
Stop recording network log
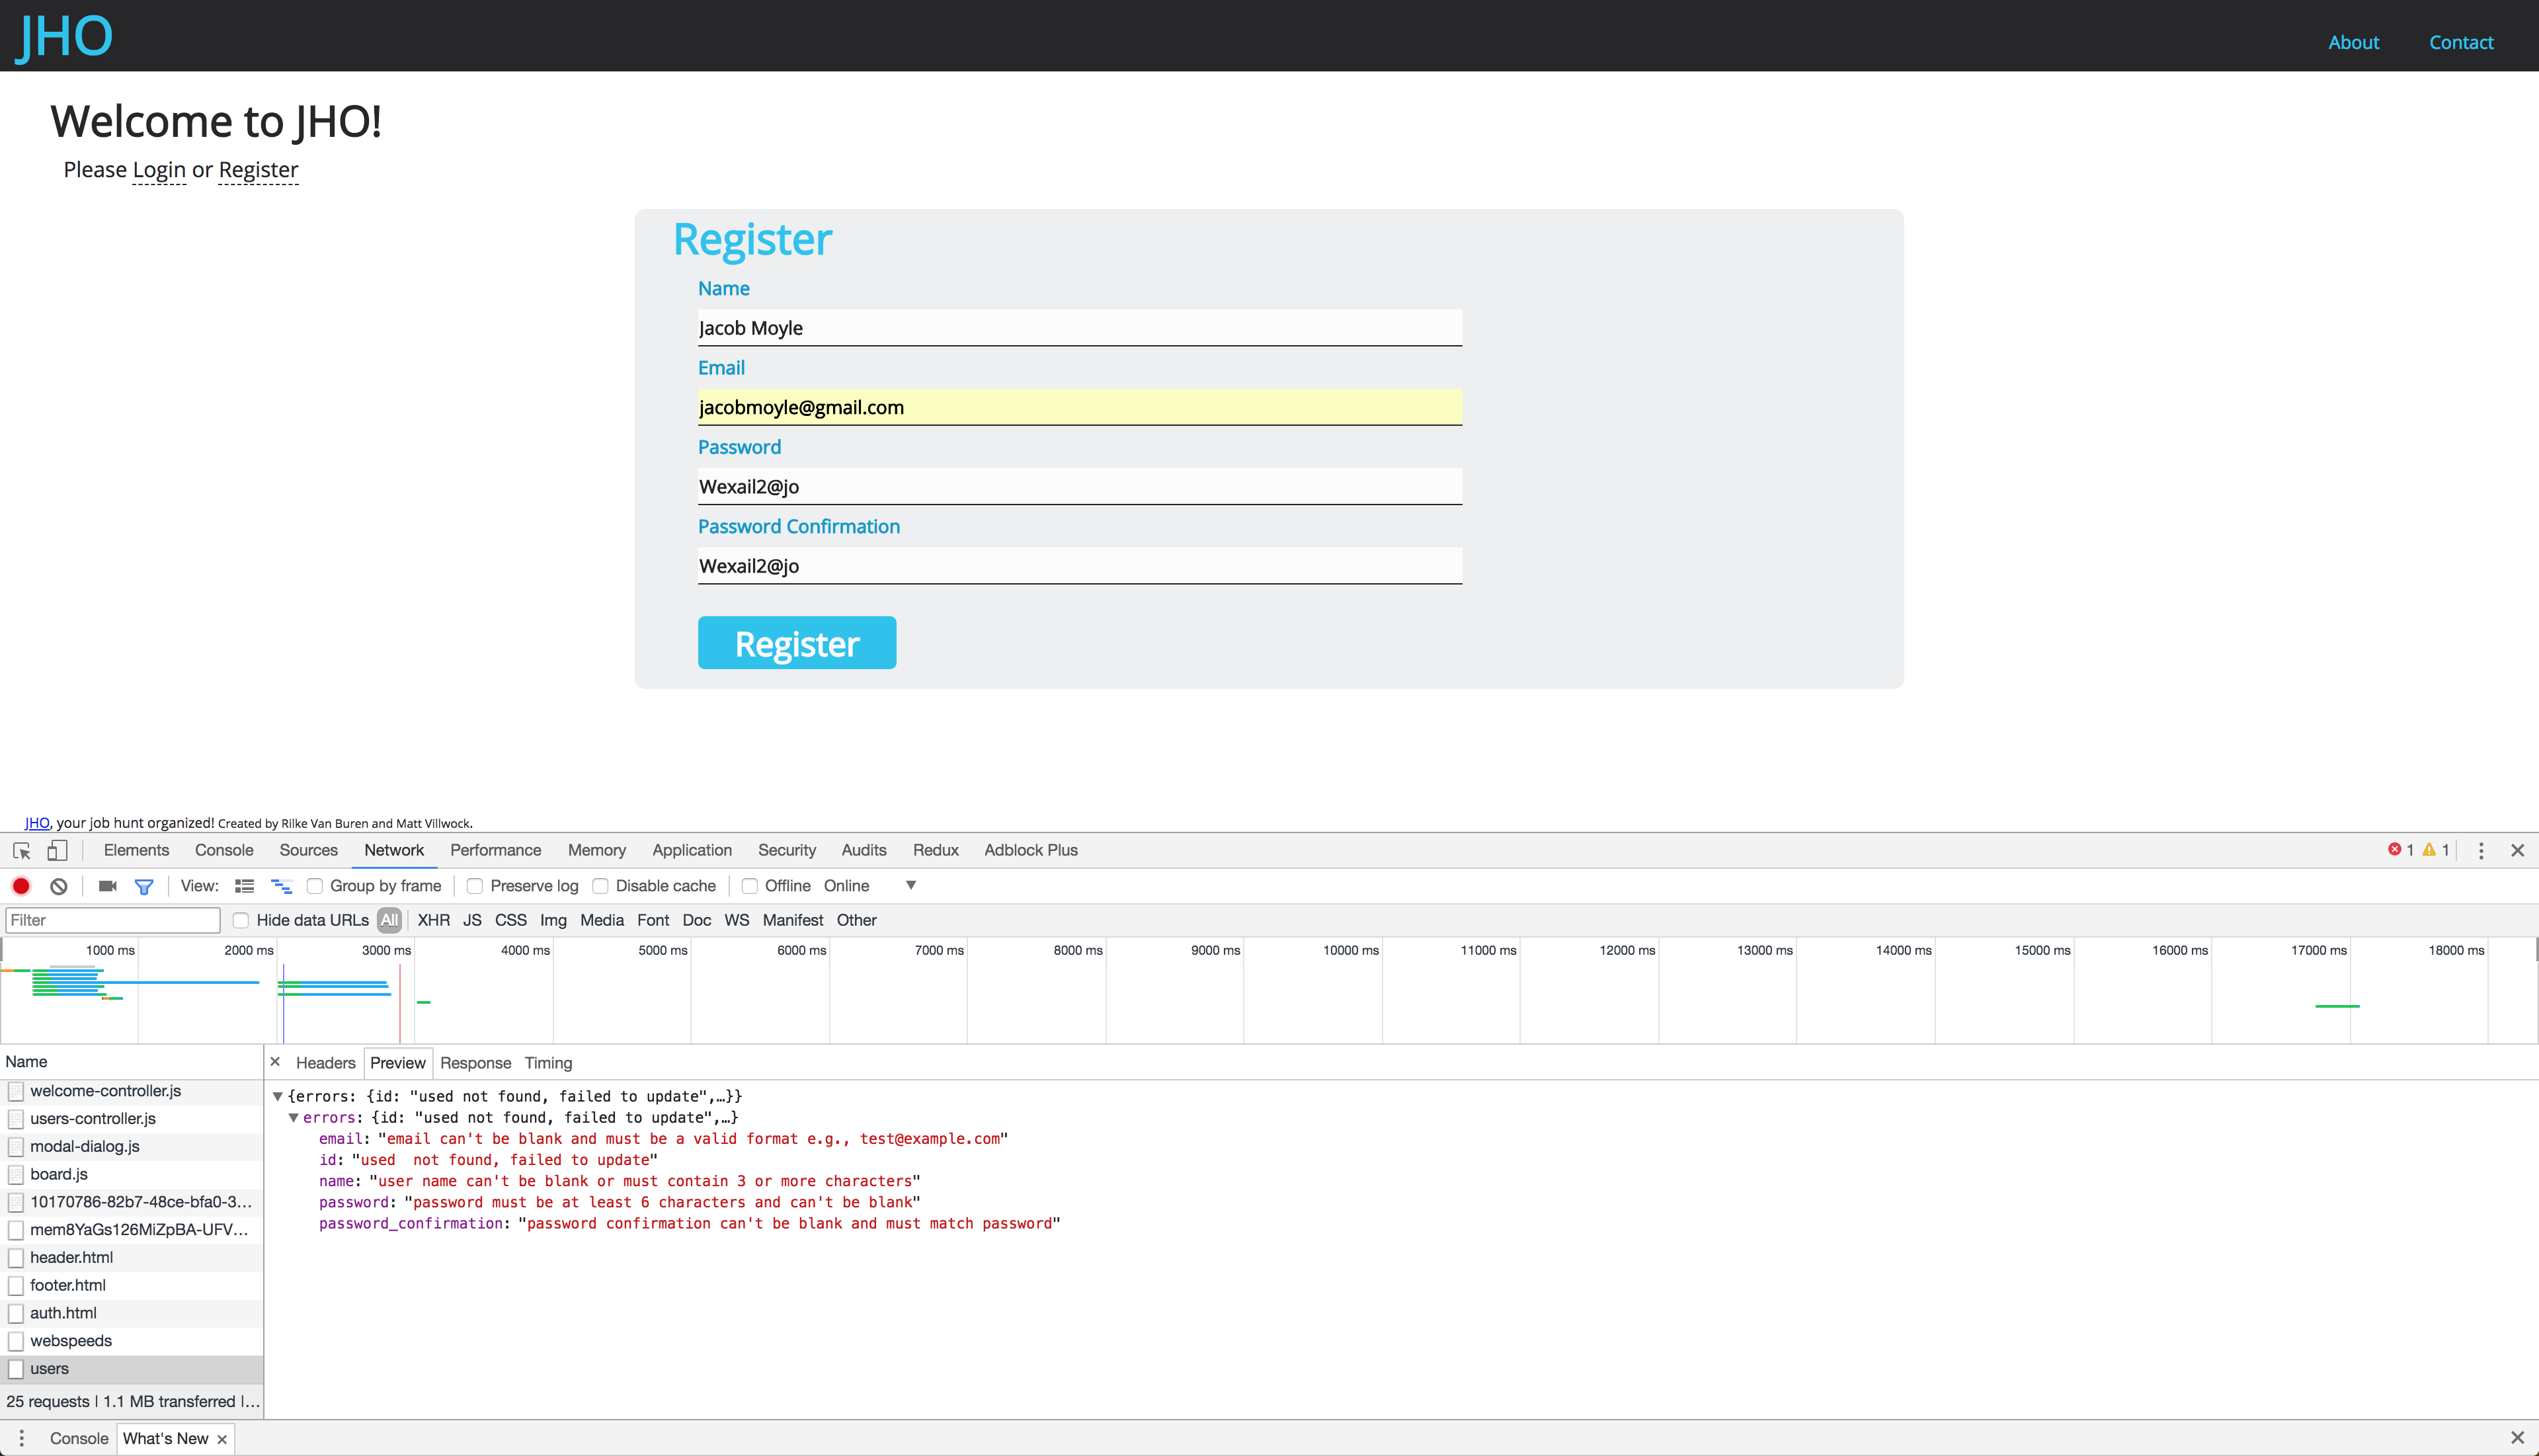coord(21,886)
